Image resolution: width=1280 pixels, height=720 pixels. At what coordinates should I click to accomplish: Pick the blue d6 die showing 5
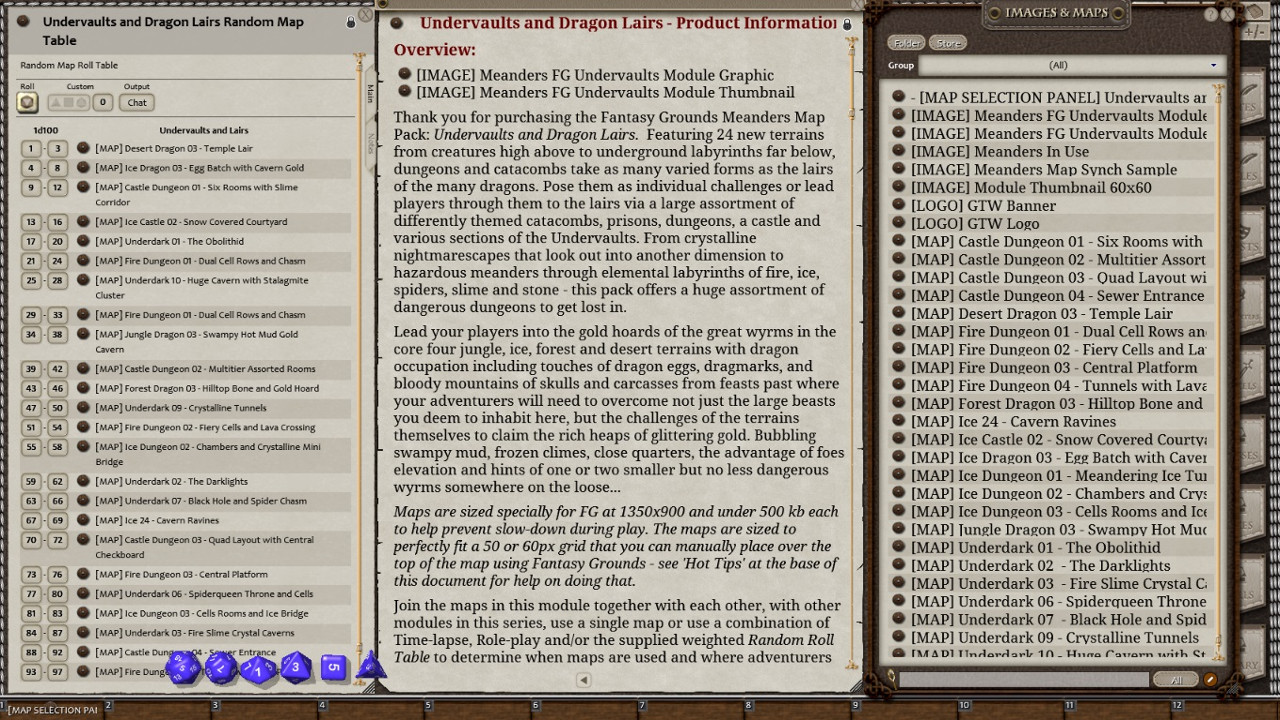click(x=333, y=667)
